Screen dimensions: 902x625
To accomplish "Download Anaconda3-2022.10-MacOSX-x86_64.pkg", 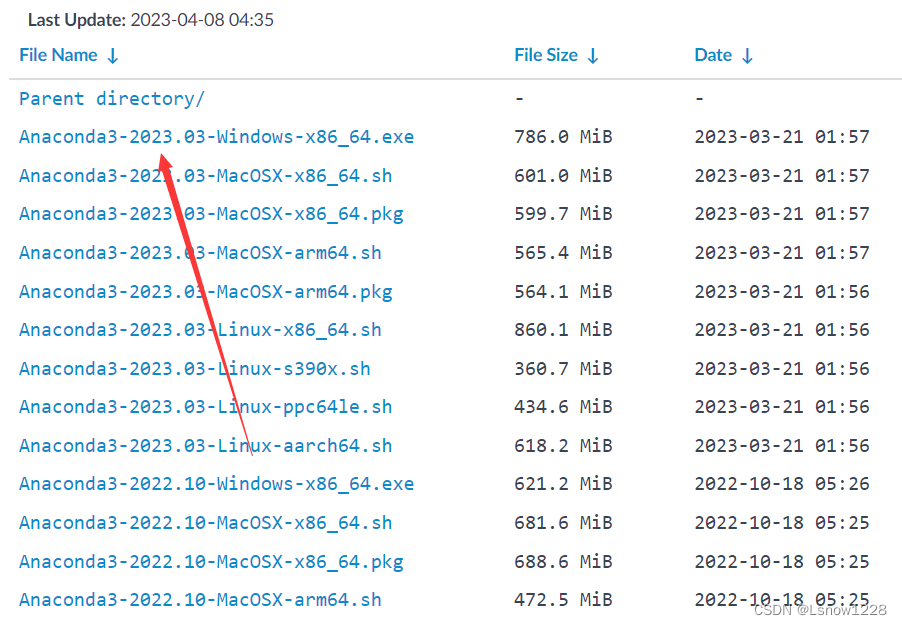I will [211, 561].
